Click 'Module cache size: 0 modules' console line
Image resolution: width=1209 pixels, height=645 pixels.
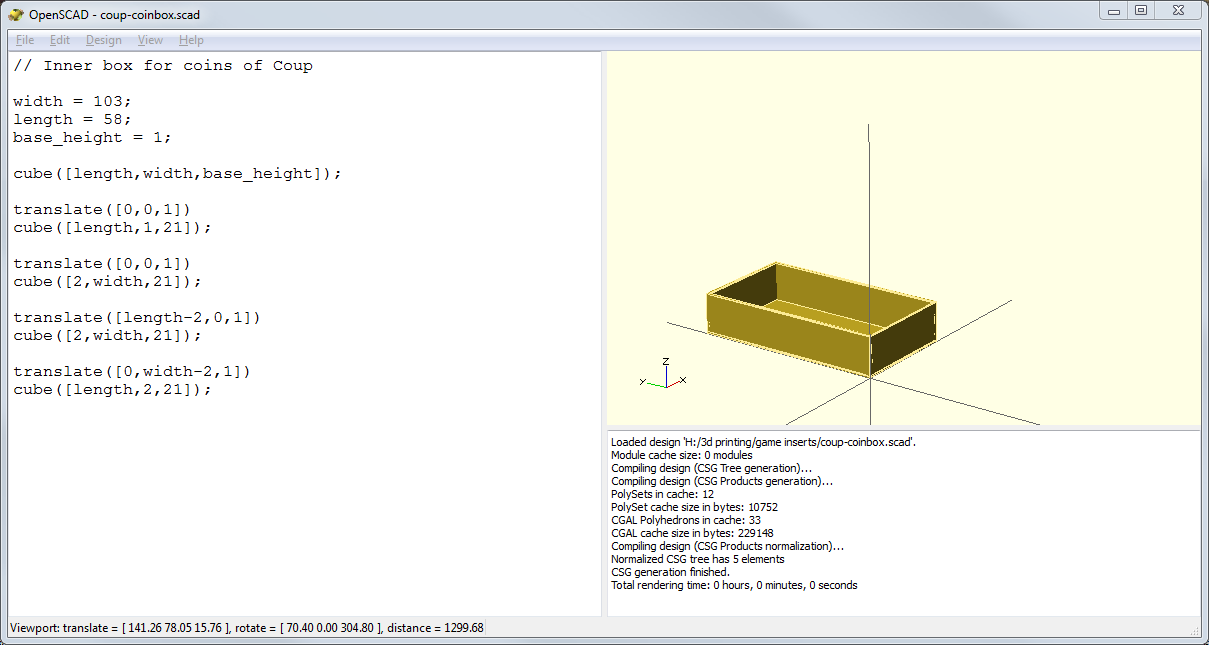681,455
